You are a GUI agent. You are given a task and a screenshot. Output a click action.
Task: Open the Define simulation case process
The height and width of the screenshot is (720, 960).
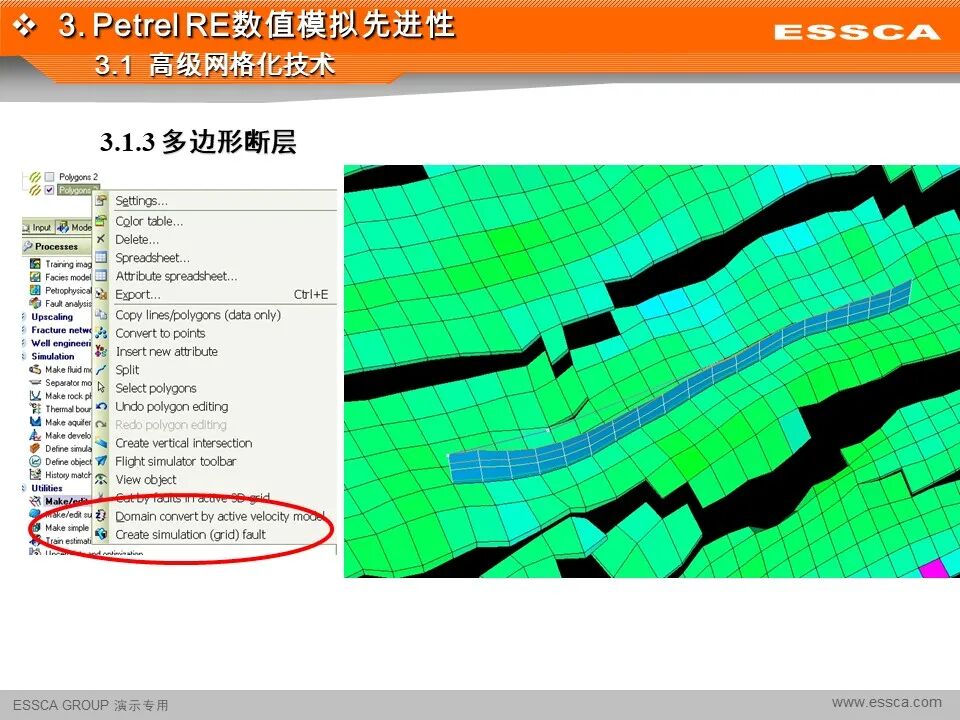[x=61, y=448]
